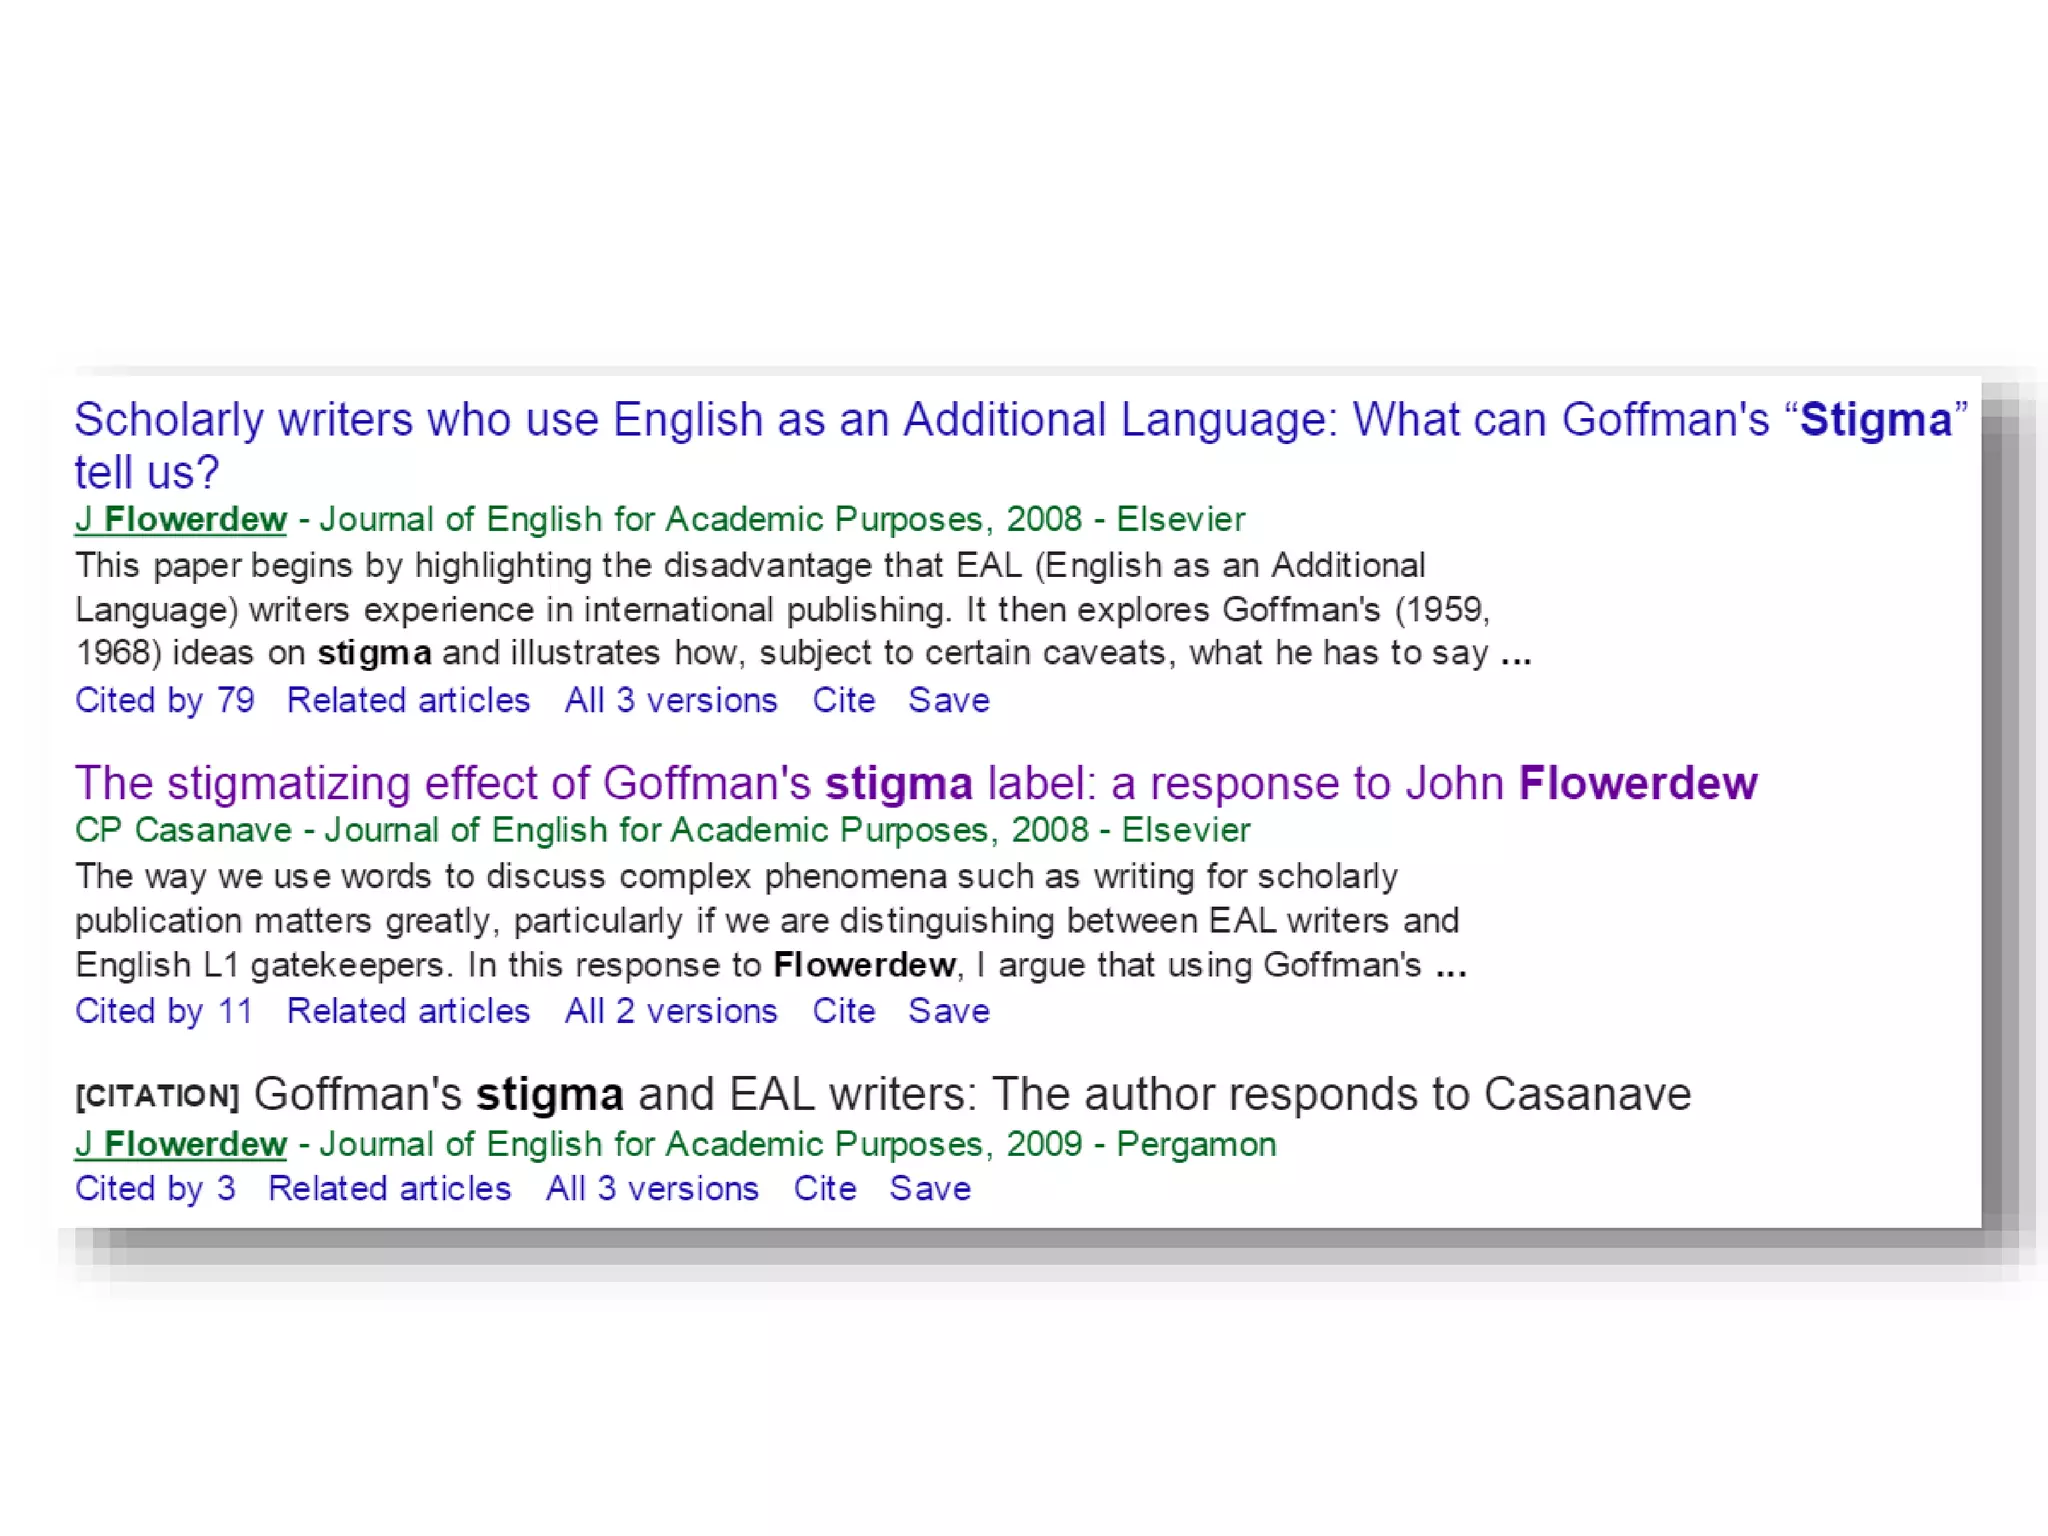Image resolution: width=2048 pixels, height=1536 pixels.
Task: Click Cite under the Casanave article
Action: pyautogui.click(x=843, y=1011)
